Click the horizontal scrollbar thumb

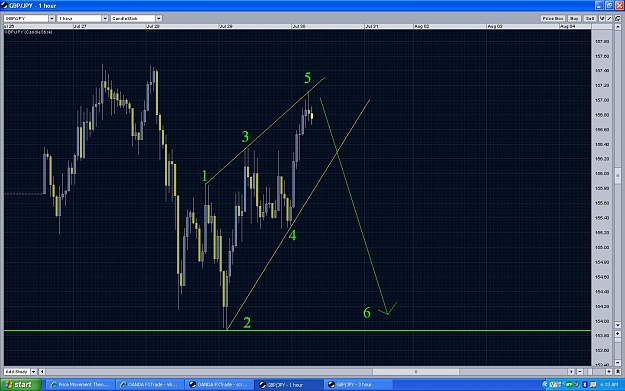click(x=416, y=371)
